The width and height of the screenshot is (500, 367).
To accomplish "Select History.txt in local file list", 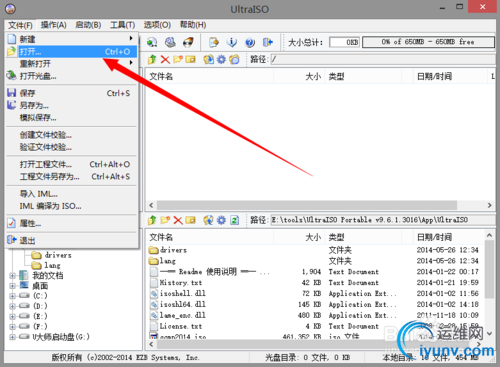I will pyautogui.click(x=181, y=283).
